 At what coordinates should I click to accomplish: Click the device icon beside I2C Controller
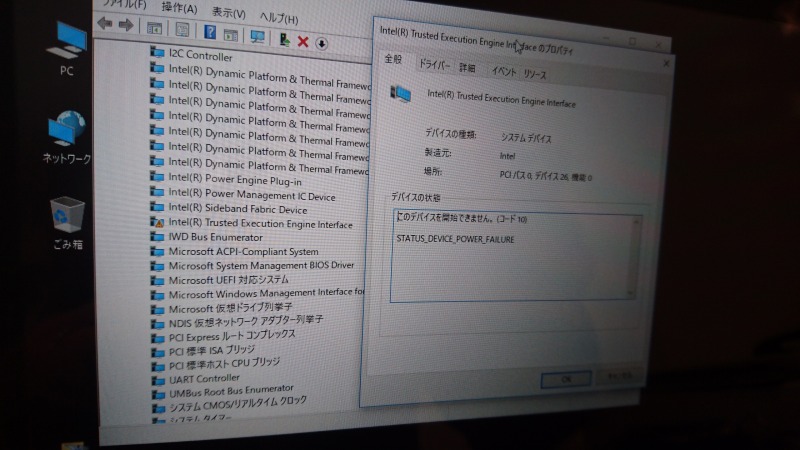pos(157,52)
